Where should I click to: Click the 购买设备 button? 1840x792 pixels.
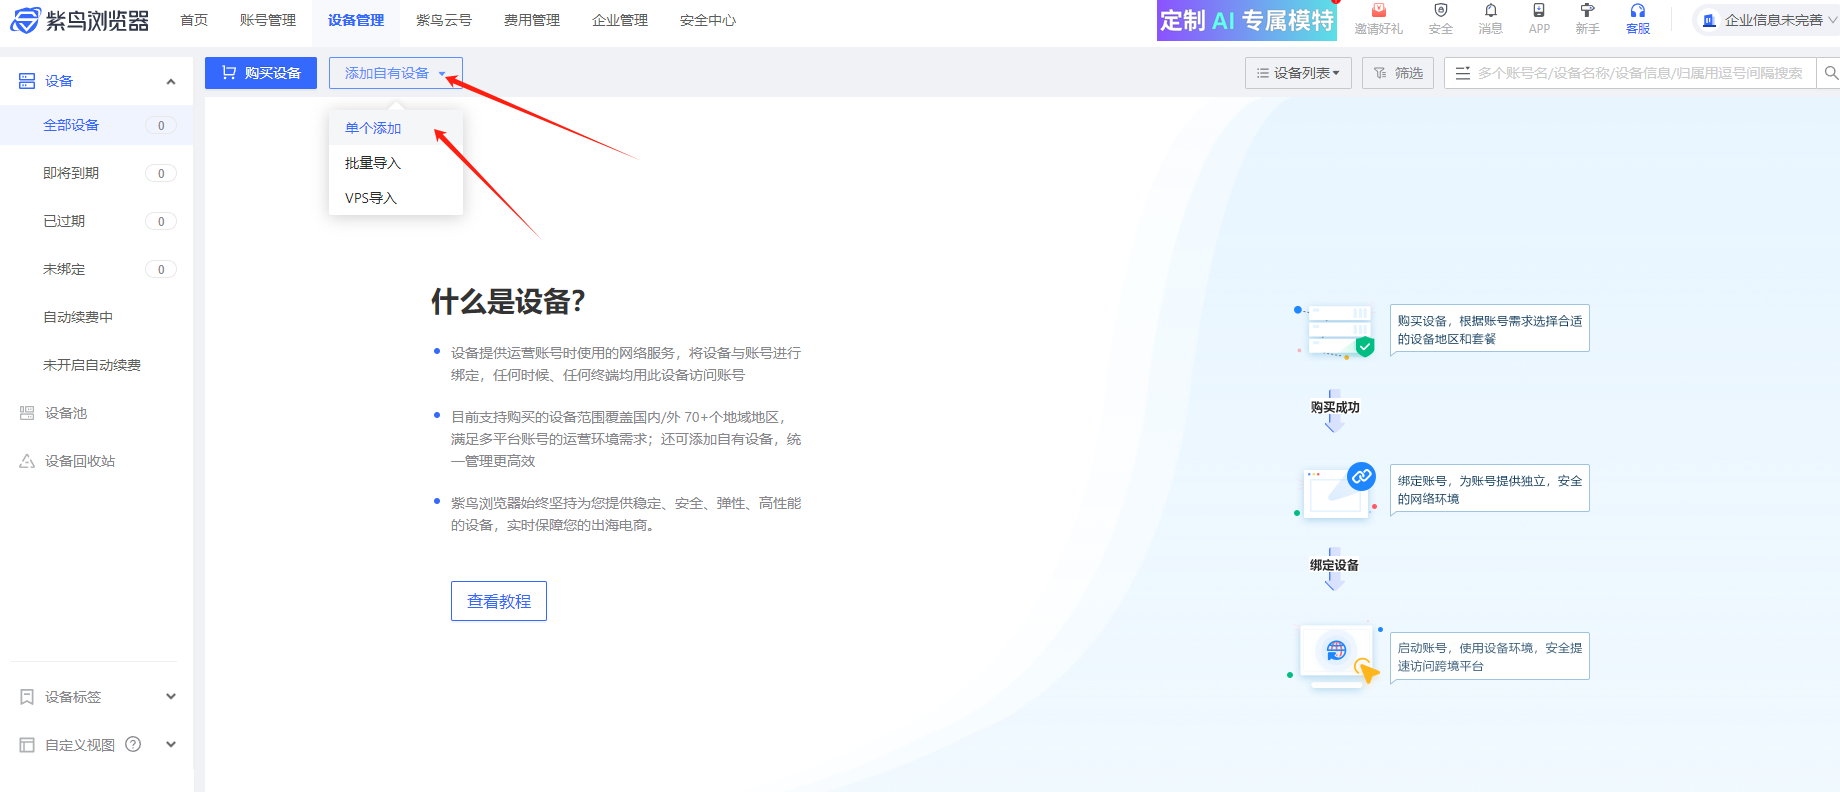pyautogui.click(x=261, y=73)
